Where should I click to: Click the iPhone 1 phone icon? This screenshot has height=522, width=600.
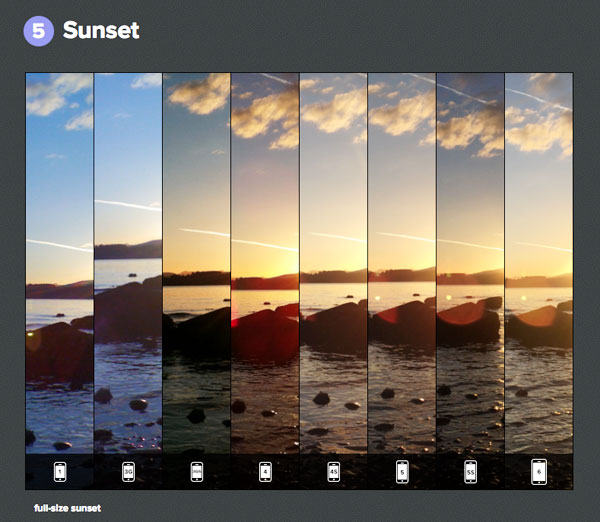(x=60, y=472)
